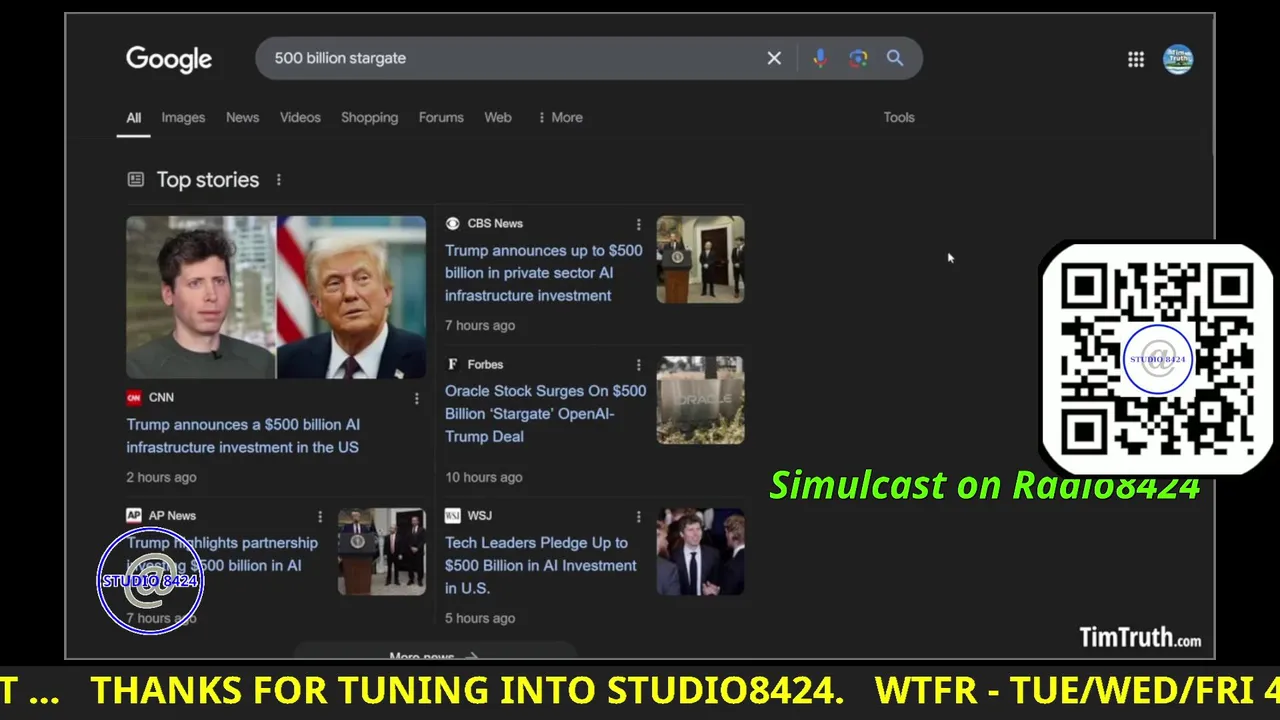Open WSJ headline Tech Leaders Pledge Up to $500 Billion

[x=541, y=565]
